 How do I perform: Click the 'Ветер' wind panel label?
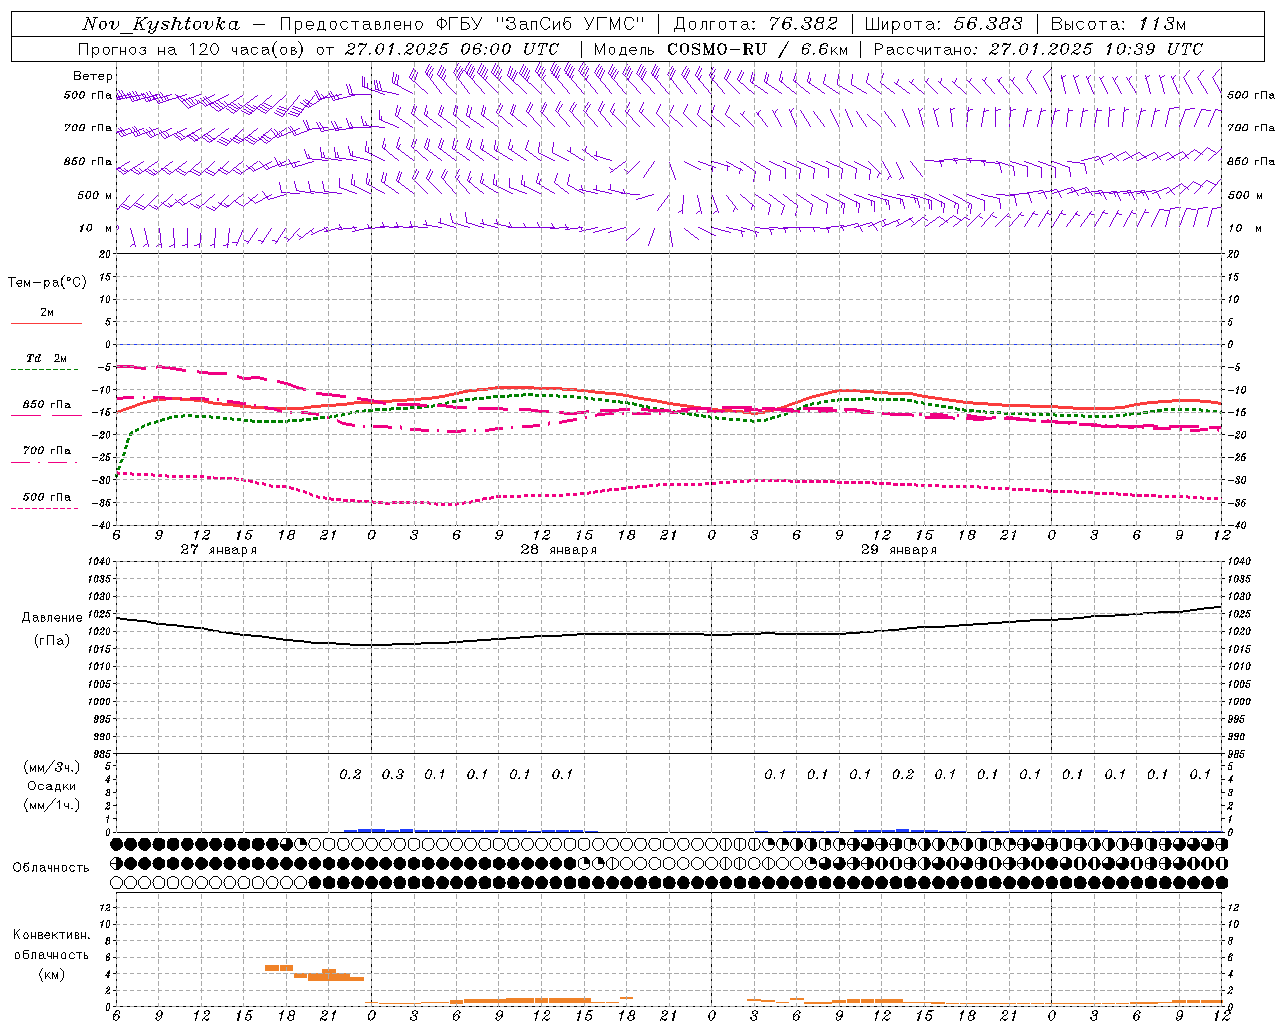[93, 76]
